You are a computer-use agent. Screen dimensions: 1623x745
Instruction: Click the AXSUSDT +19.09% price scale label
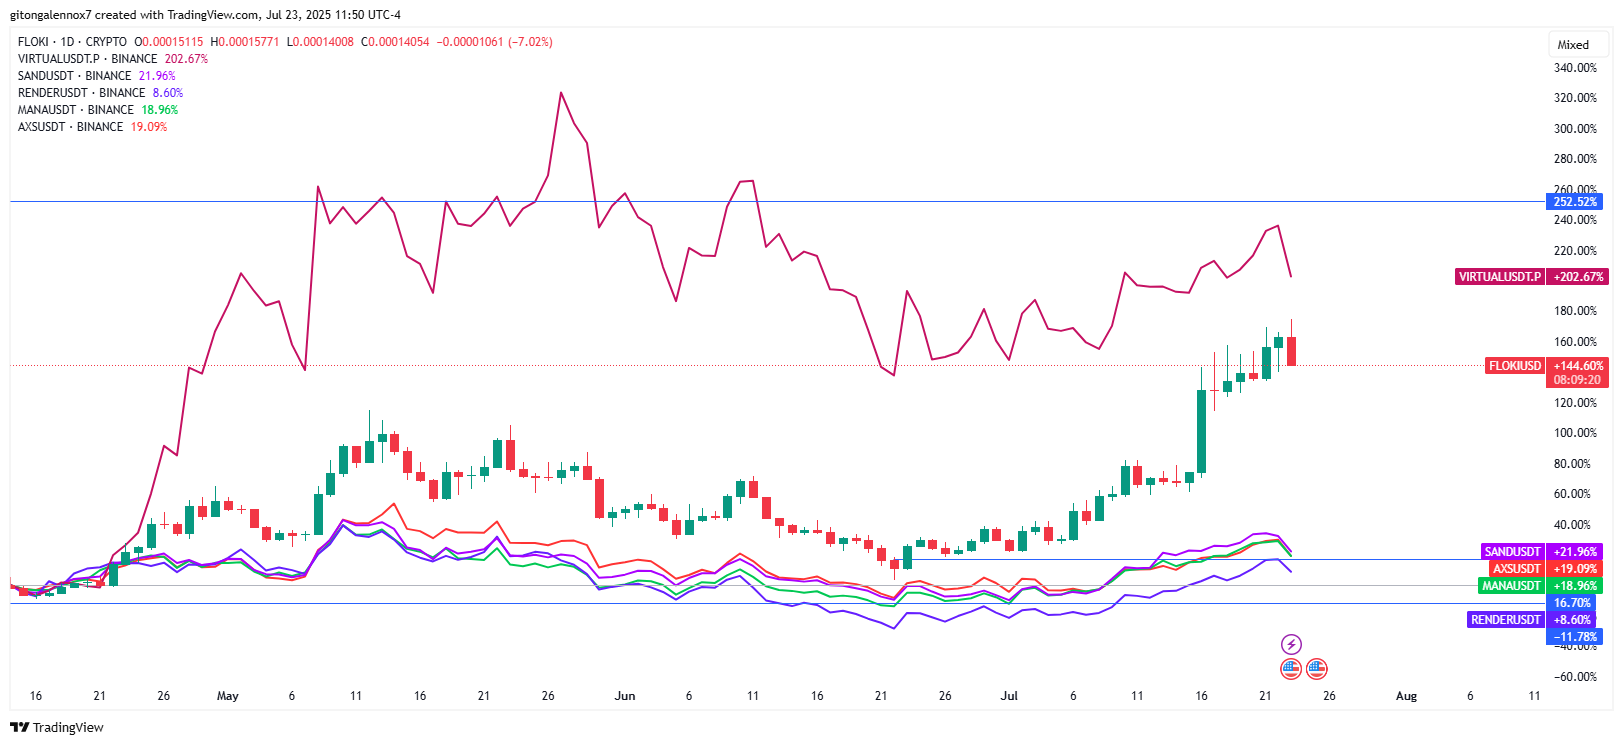pos(1546,569)
